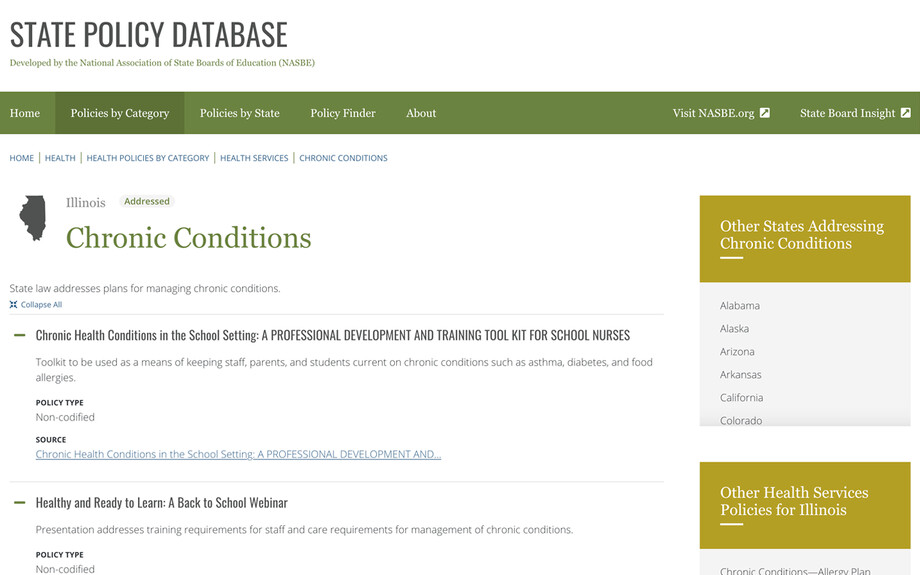Image resolution: width=920 pixels, height=575 pixels.
Task: Click the HEALTH SERVICES breadcrumb
Action: [254, 158]
